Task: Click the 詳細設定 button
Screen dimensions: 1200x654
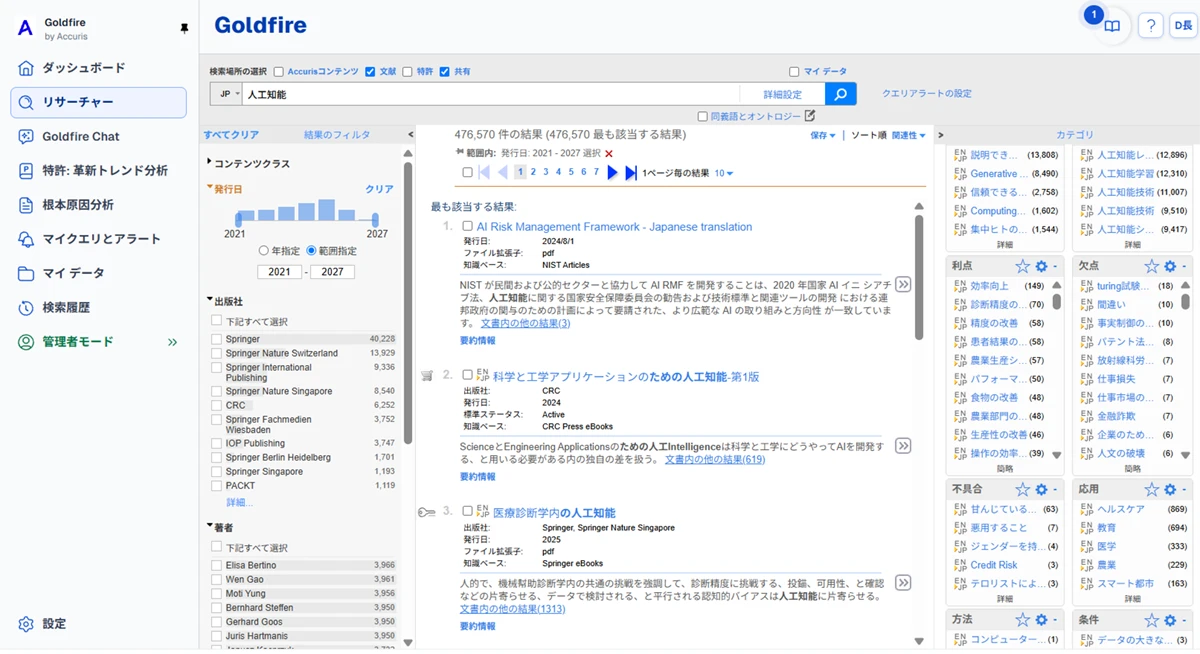Action: coord(783,94)
